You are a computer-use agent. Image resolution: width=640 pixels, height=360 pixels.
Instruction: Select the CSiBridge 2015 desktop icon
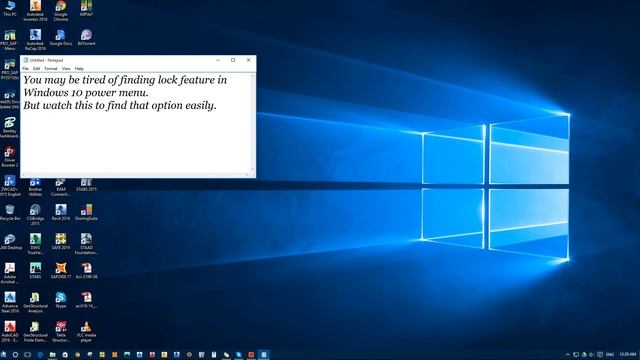click(x=35, y=215)
